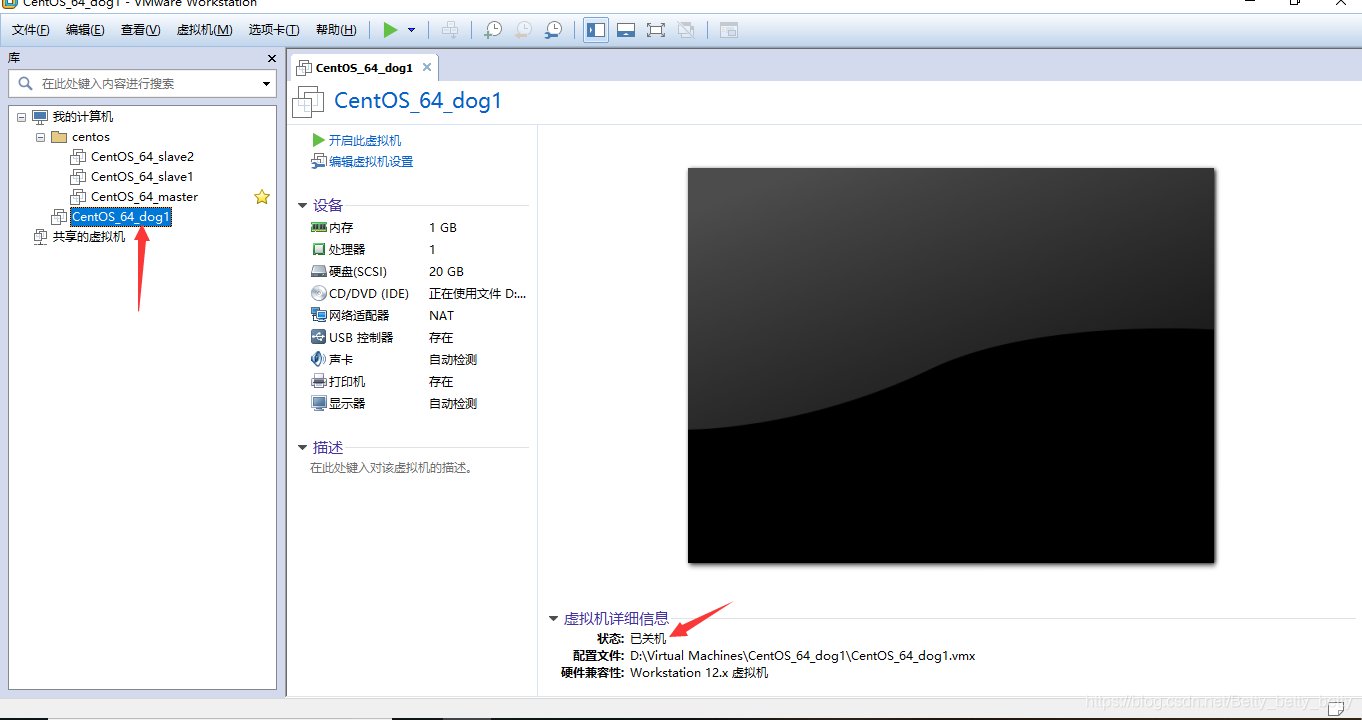Click the 硬盘(SCSI) hard disk icon
This screenshot has width=1362, height=720.
point(319,272)
